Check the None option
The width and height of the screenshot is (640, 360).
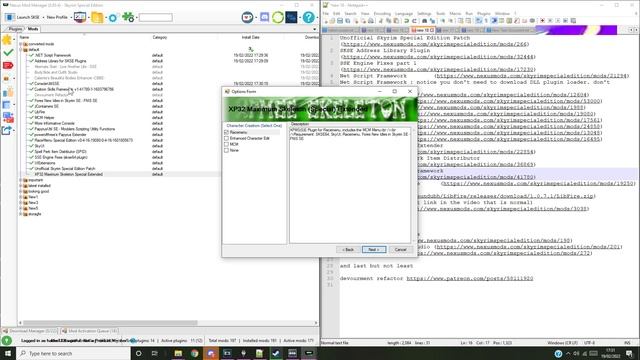(x=227, y=150)
